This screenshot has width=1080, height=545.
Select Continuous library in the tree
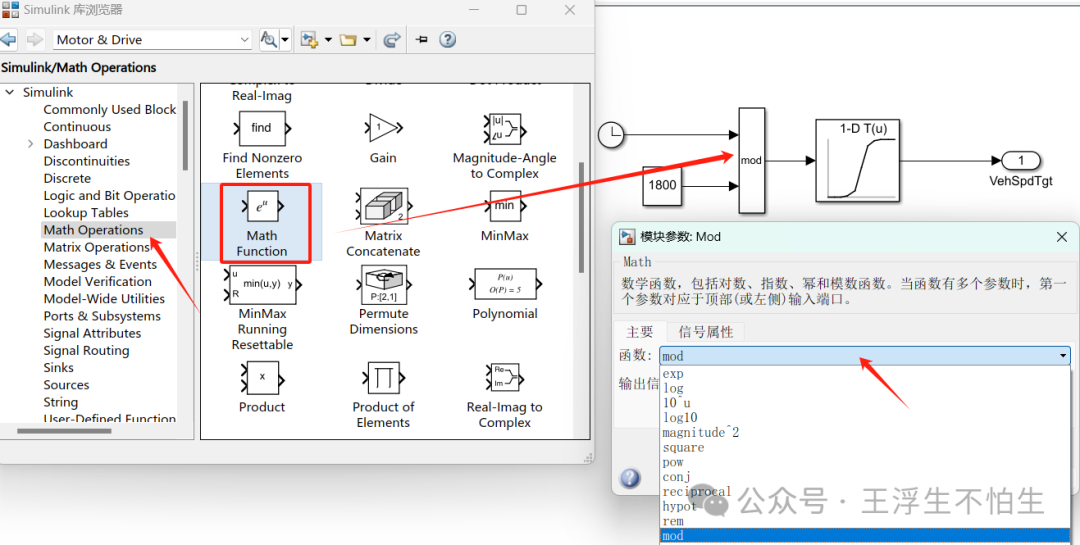tap(77, 127)
